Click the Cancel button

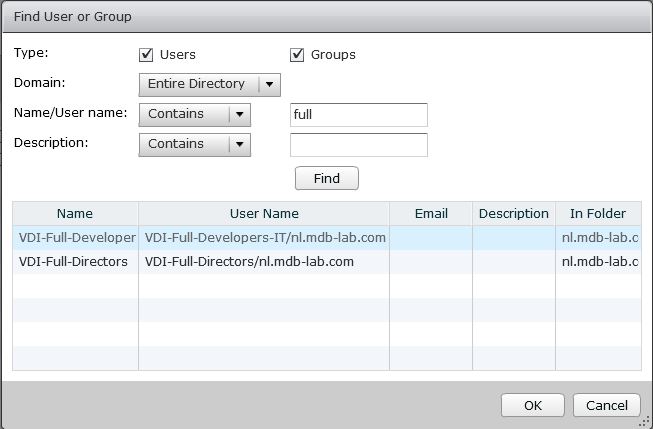point(606,405)
